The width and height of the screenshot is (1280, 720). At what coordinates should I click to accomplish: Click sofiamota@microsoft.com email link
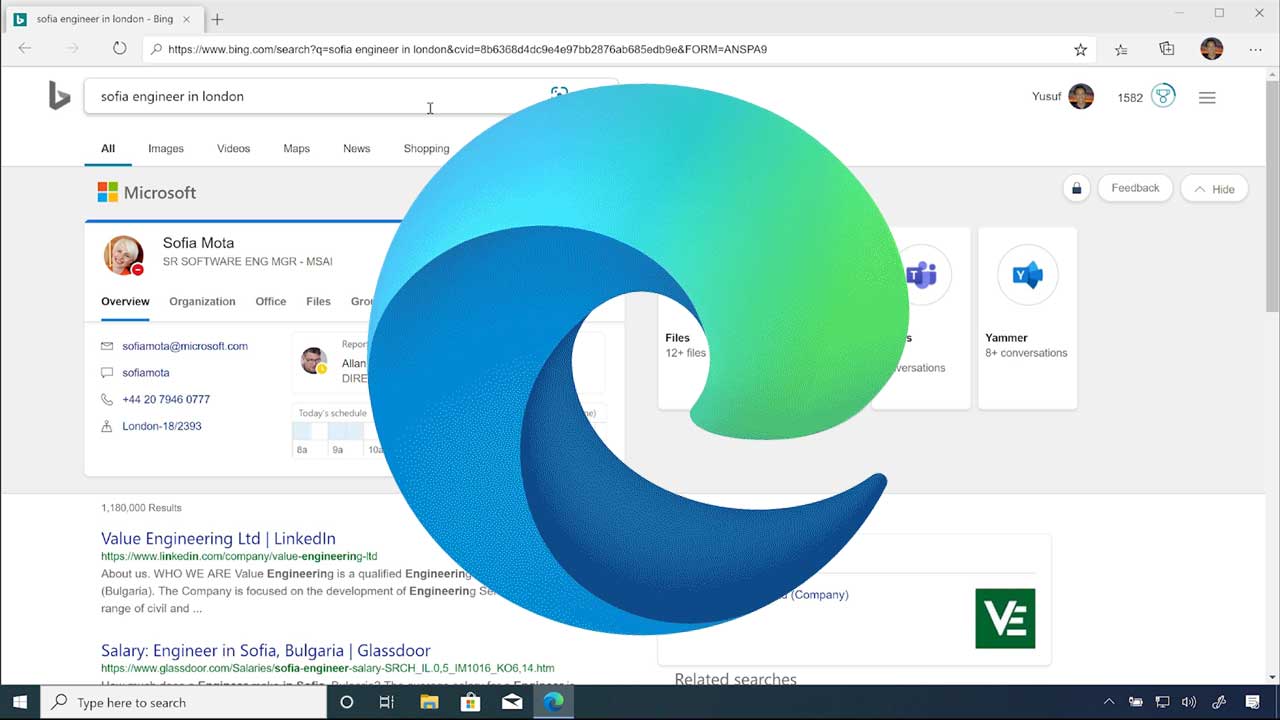click(185, 346)
